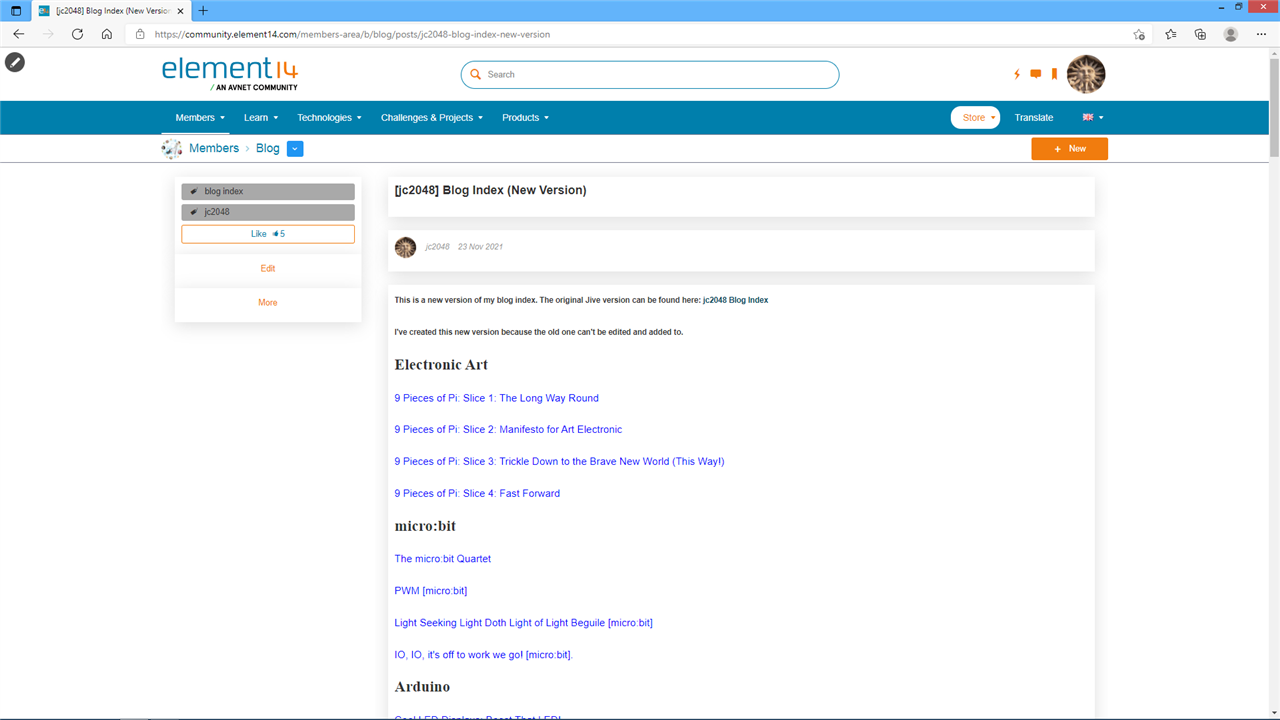
Task: Click the 'Electronic Art' section heading
Action: pyautogui.click(x=441, y=365)
